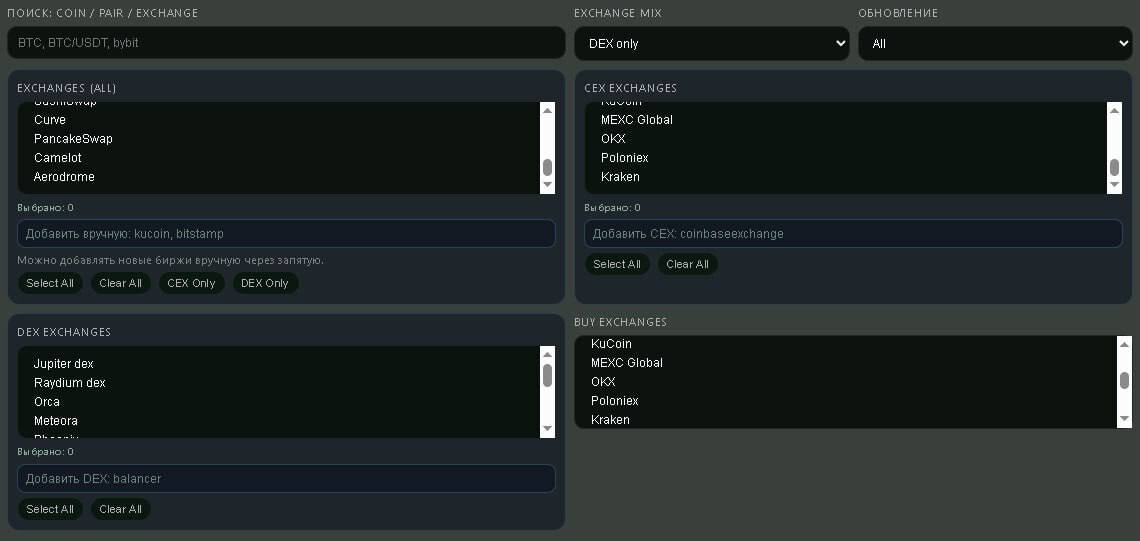This screenshot has width=1140, height=541.
Task: Select Orca in DEX Exchanges list
Action: pos(279,401)
